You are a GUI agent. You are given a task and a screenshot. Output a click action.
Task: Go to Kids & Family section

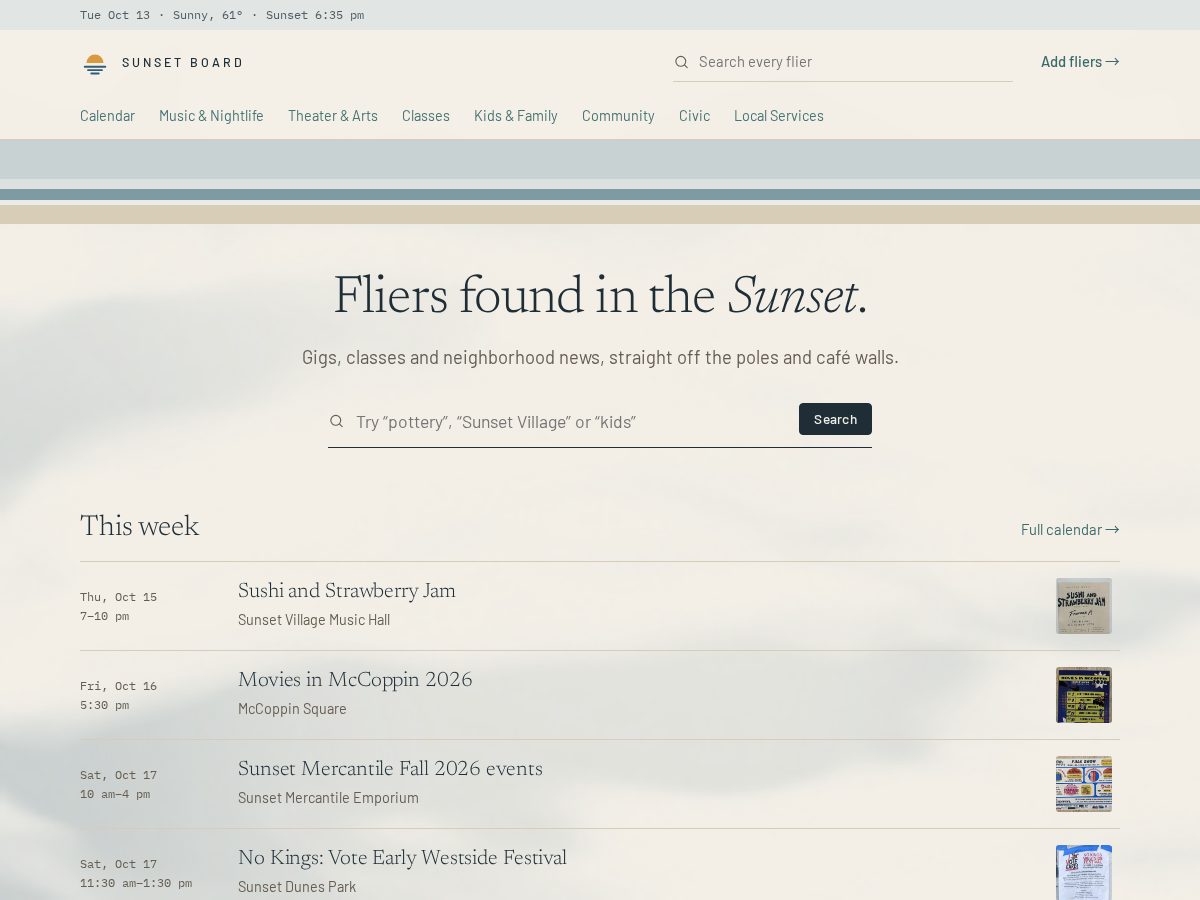click(516, 116)
